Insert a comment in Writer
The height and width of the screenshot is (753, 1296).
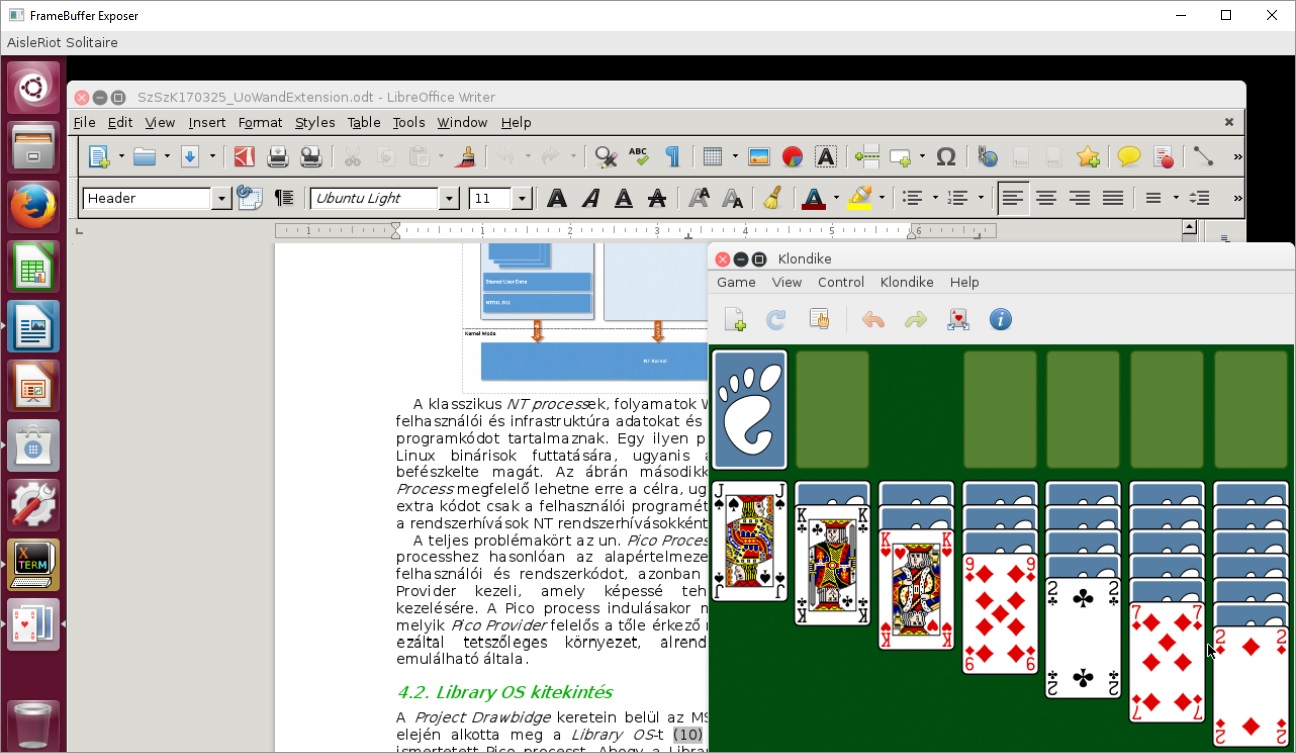pos(1129,157)
